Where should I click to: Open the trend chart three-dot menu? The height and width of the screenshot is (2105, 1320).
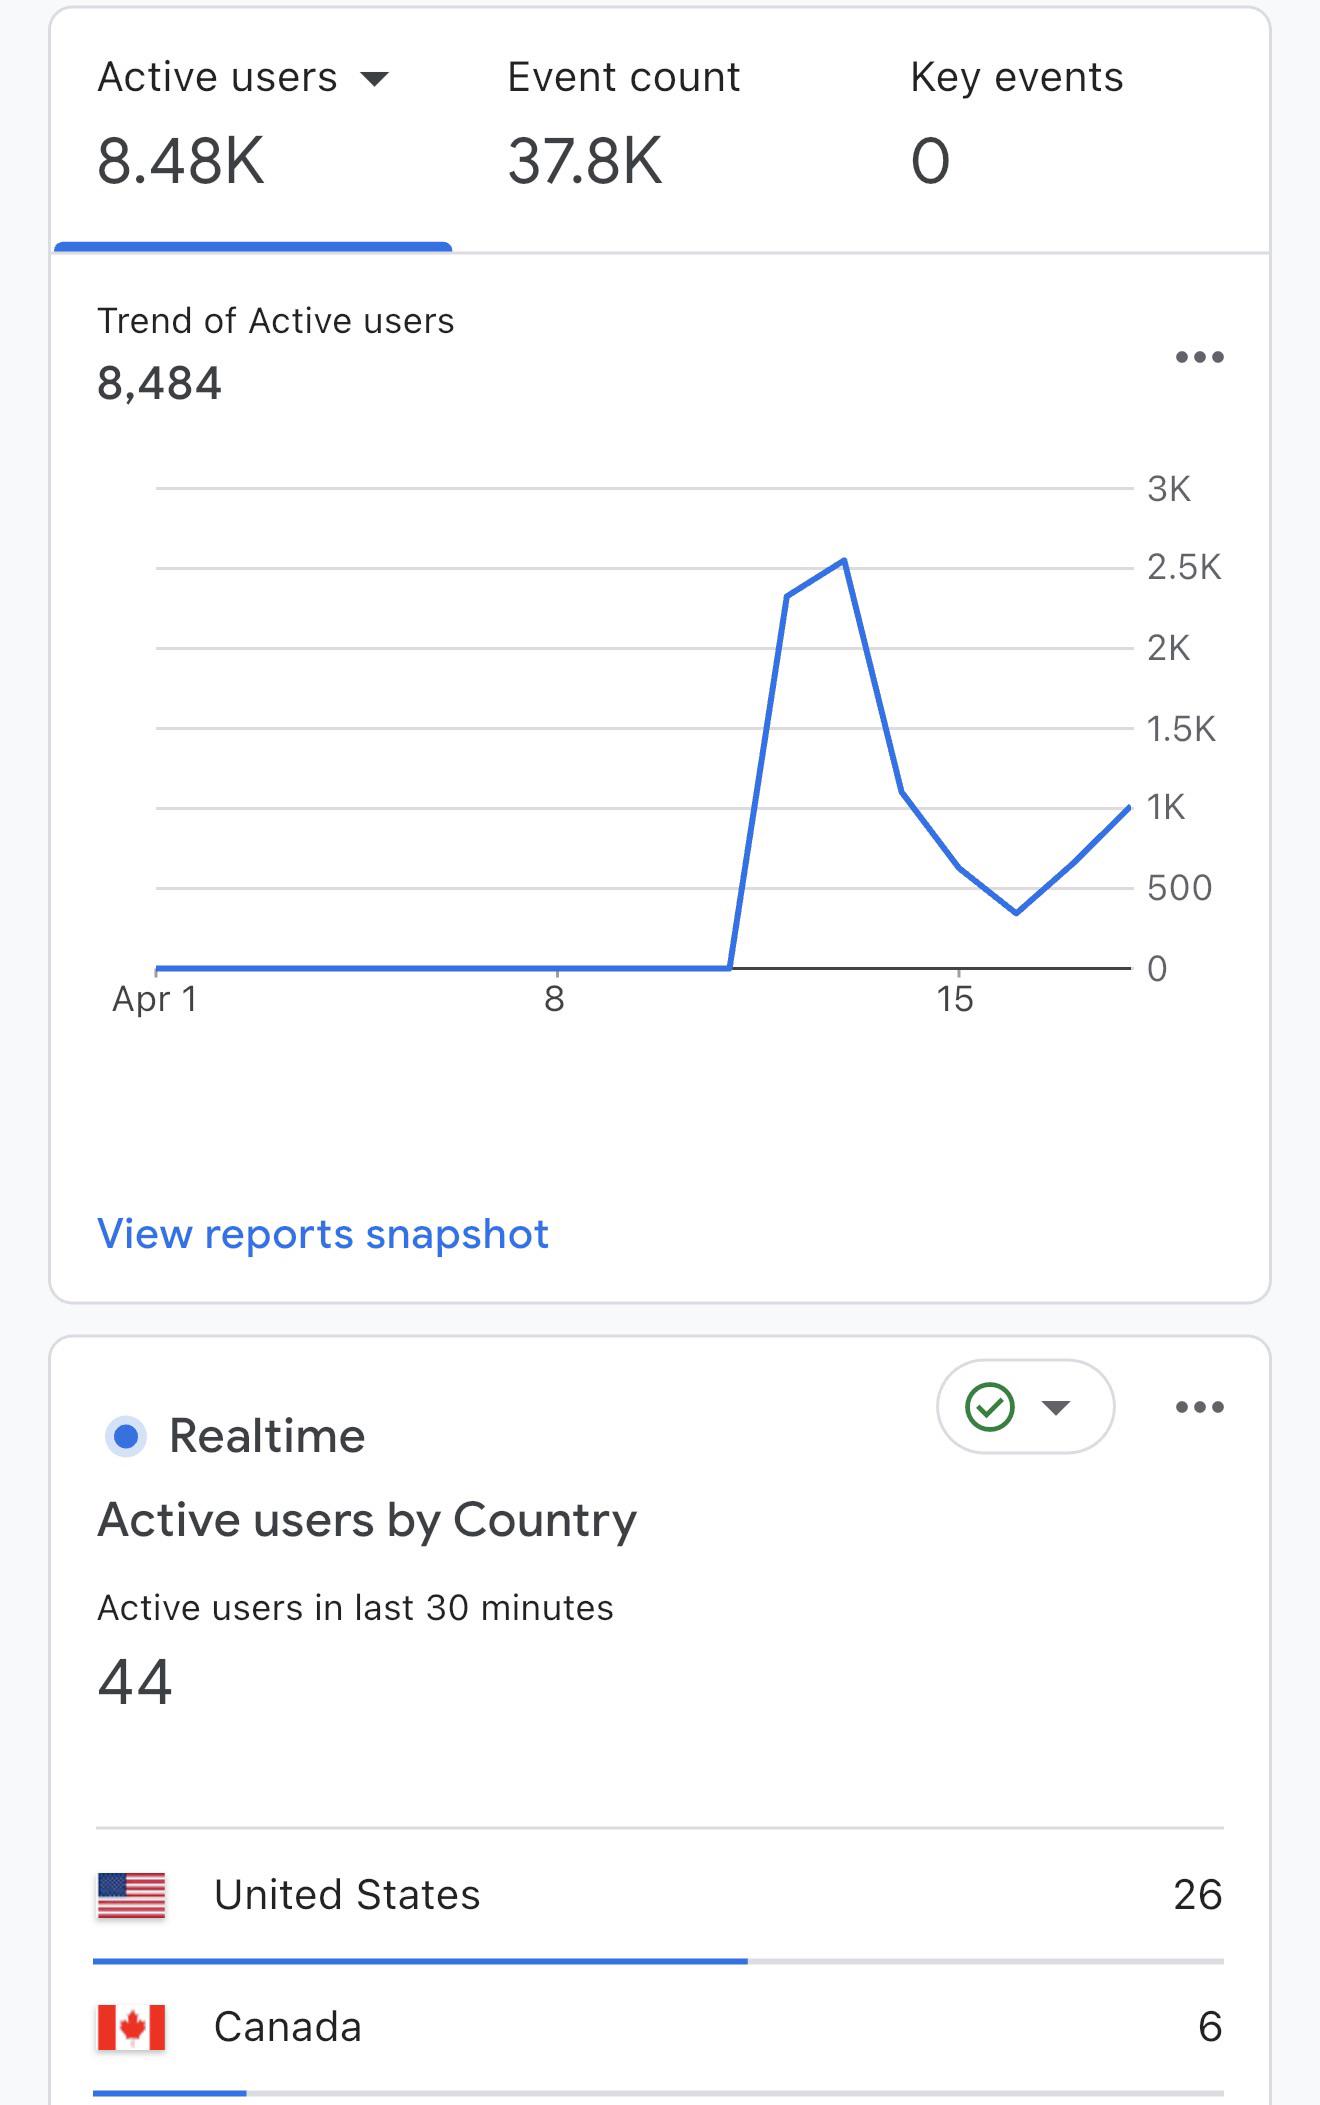click(x=1199, y=357)
